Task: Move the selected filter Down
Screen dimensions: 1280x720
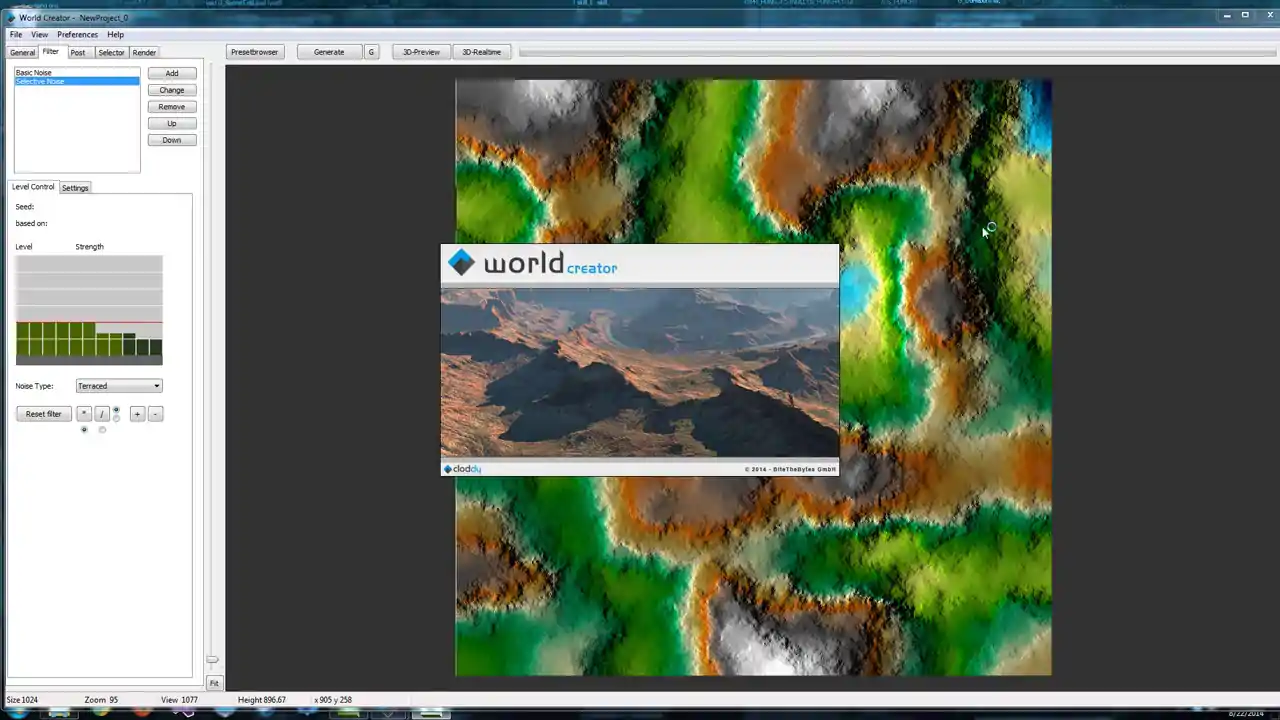Action: (172, 140)
